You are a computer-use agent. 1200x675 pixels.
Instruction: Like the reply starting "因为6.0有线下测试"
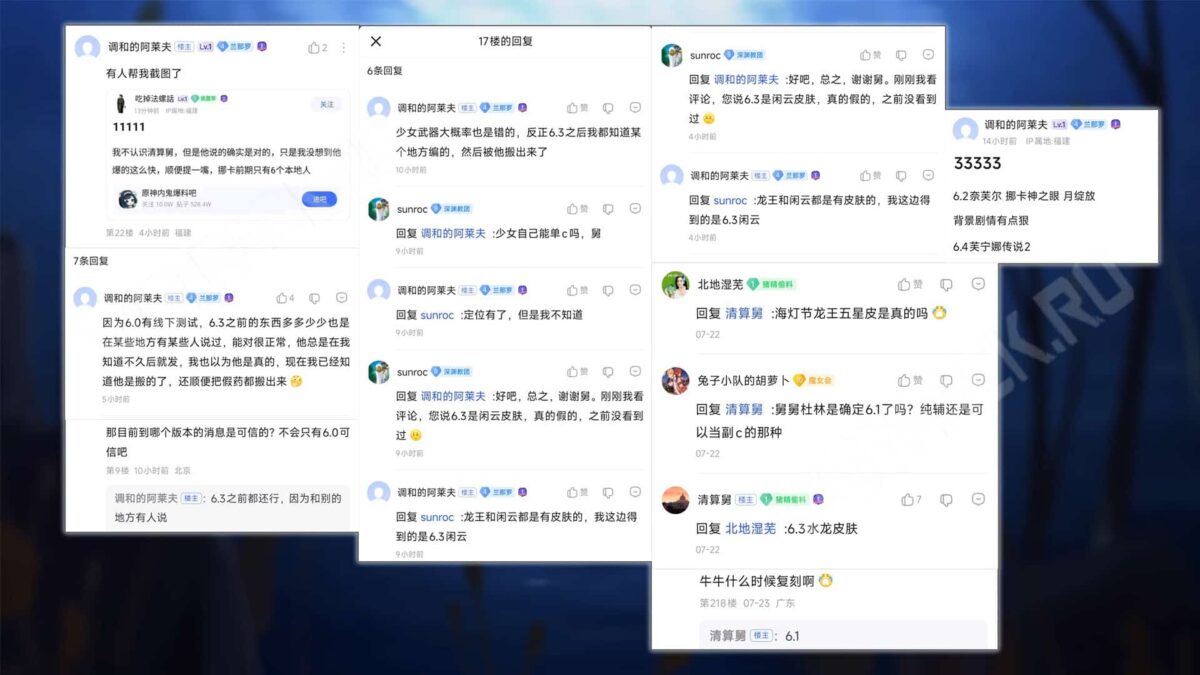pyautogui.click(x=285, y=298)
